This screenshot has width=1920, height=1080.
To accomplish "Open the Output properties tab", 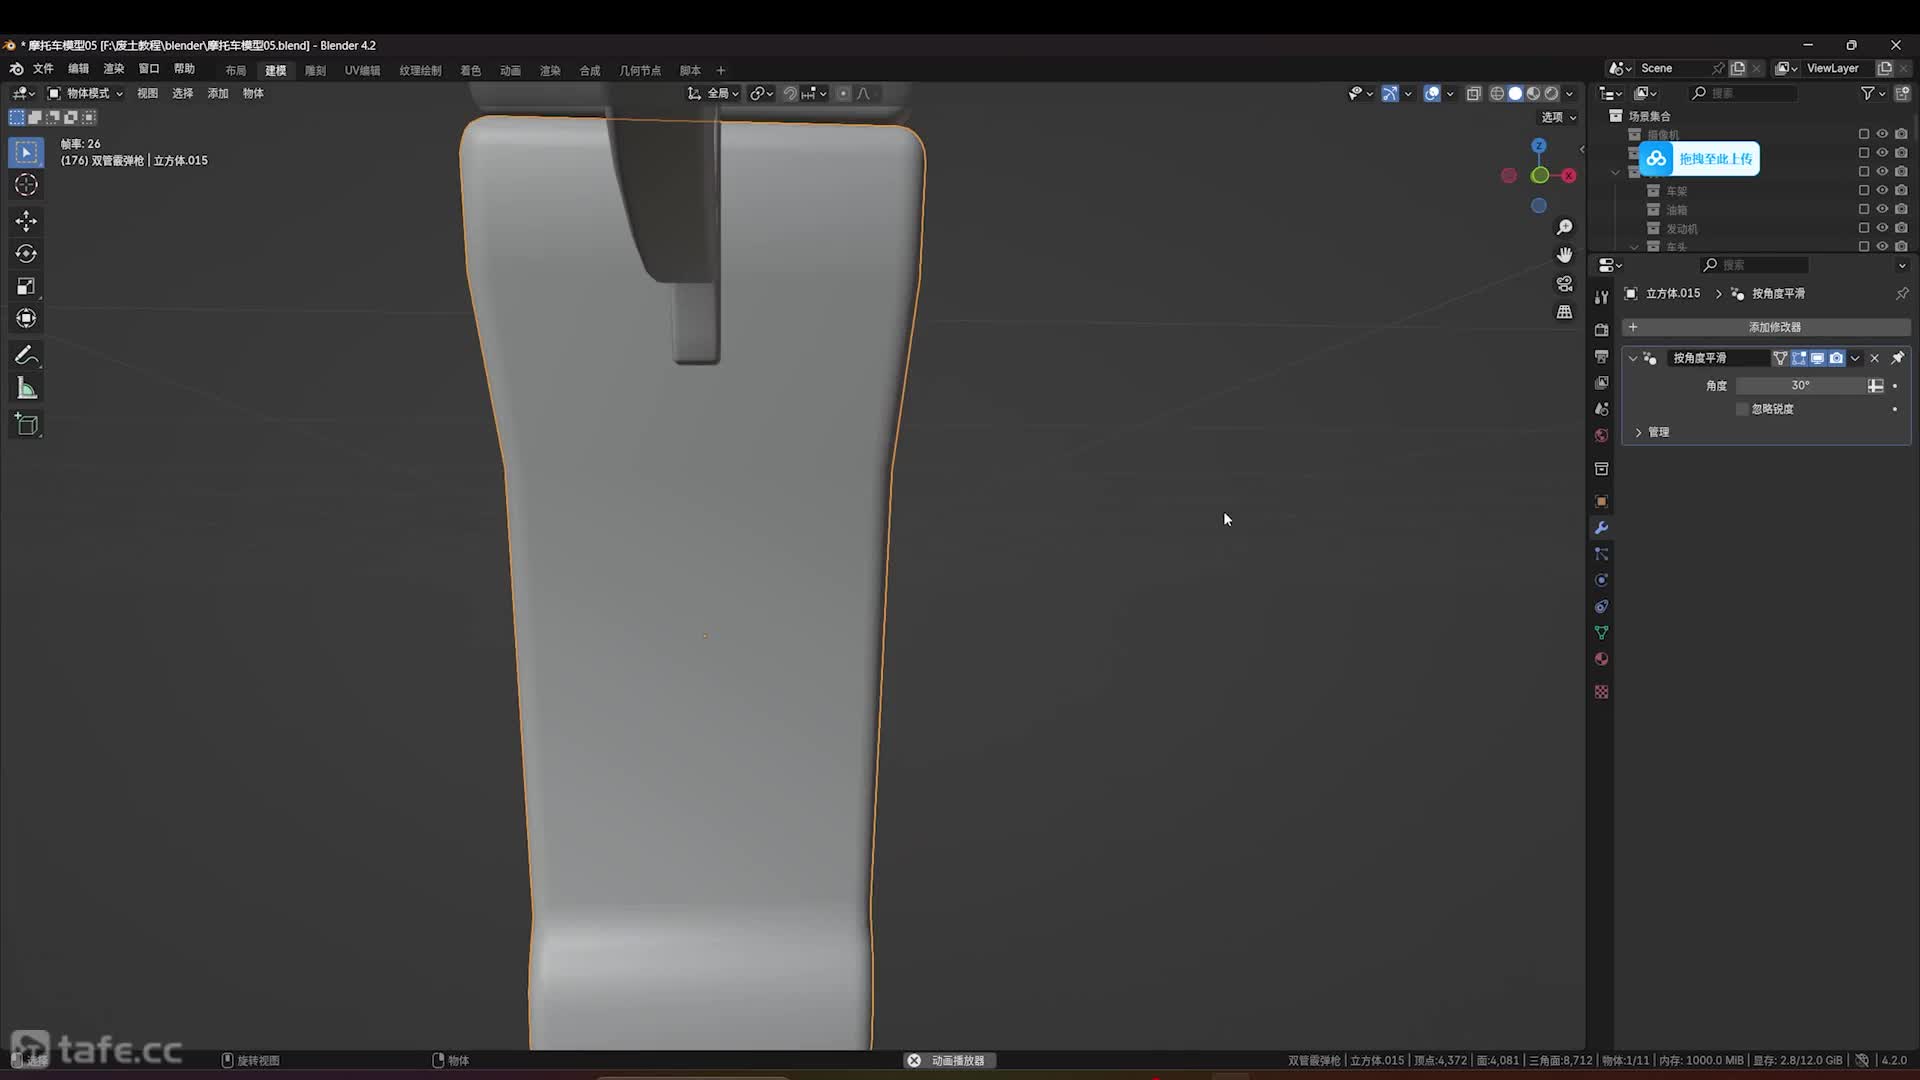I will (1601, 356).
